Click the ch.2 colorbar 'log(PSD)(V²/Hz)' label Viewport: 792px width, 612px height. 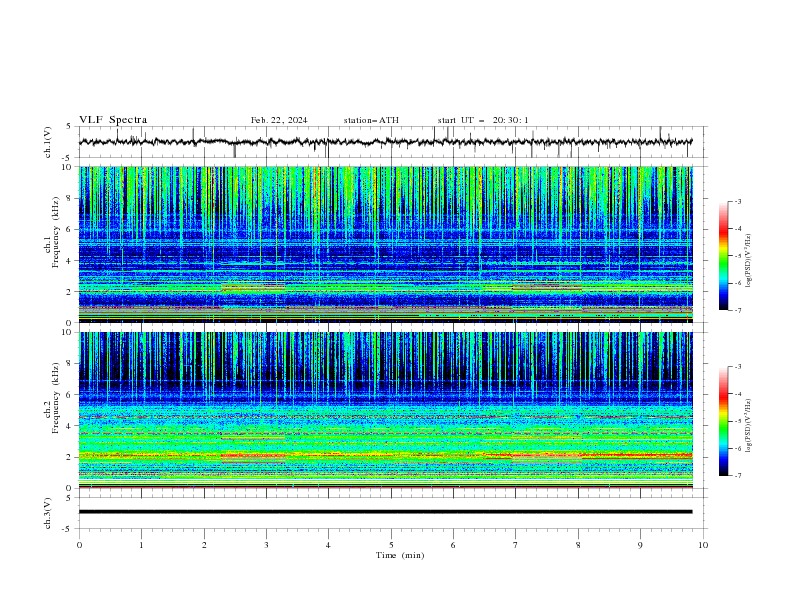pyautogui.click(x=749, y=426)
